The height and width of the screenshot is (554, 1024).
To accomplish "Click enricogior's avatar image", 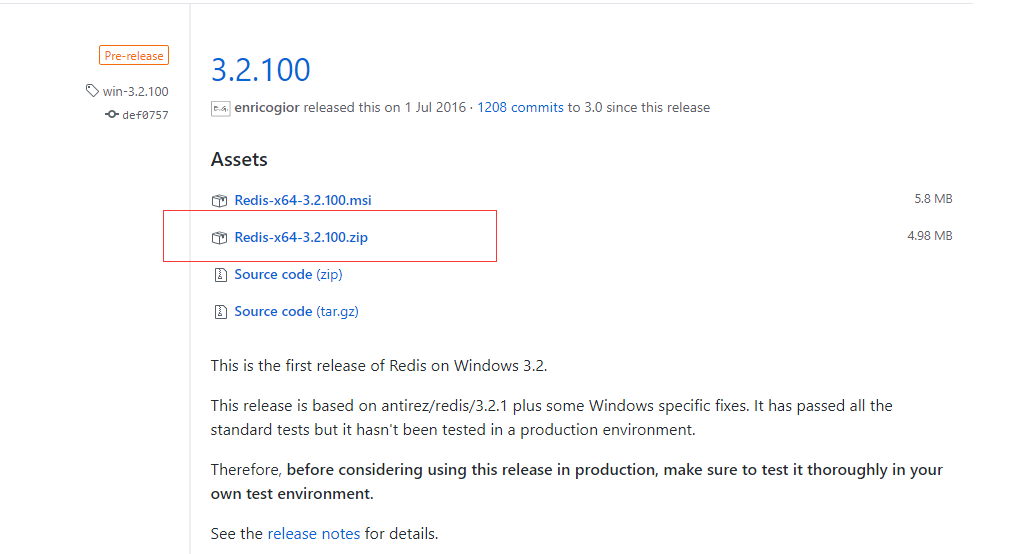I will [220, 108].
